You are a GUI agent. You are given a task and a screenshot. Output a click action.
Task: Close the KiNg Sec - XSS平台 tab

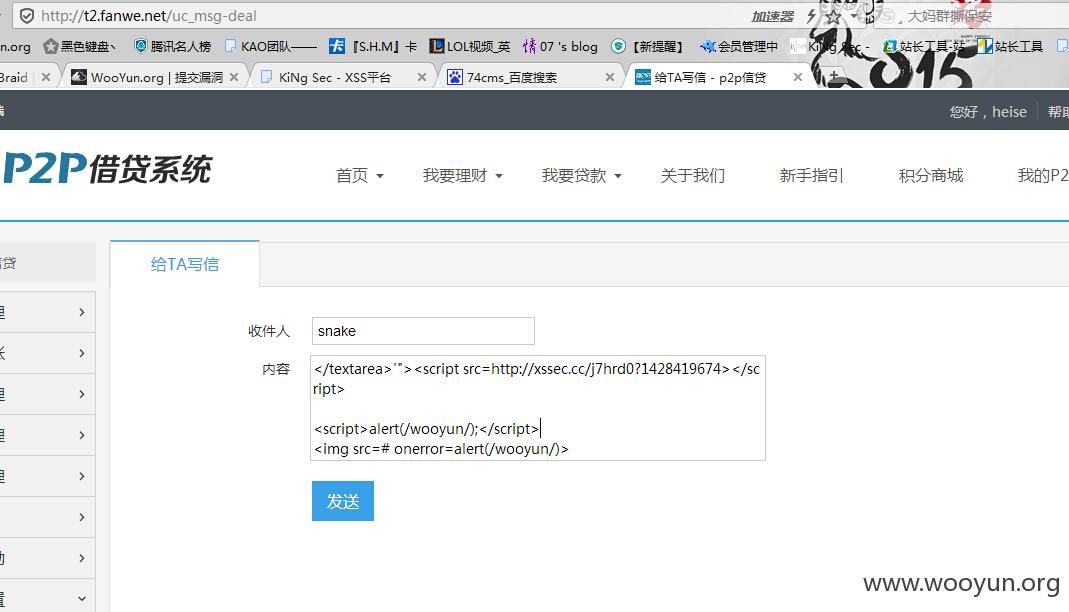pos(422,77)
